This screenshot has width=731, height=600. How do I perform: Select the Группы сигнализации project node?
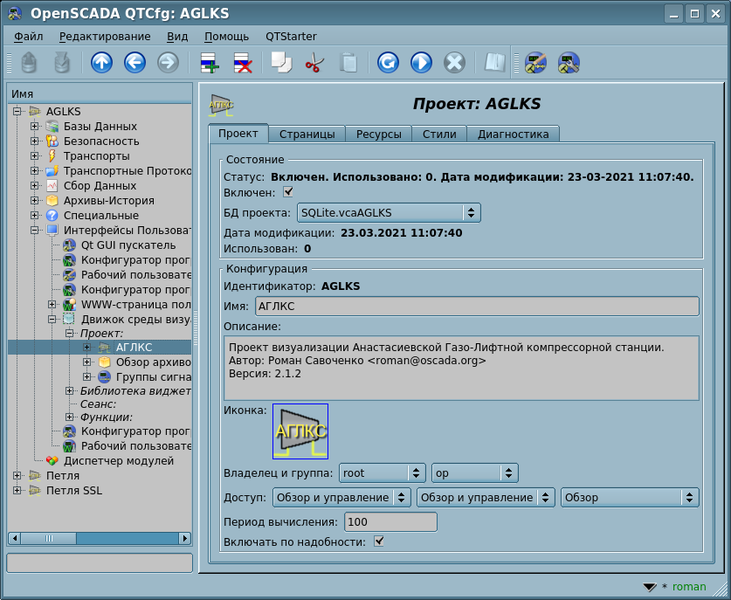pos(153,377)
